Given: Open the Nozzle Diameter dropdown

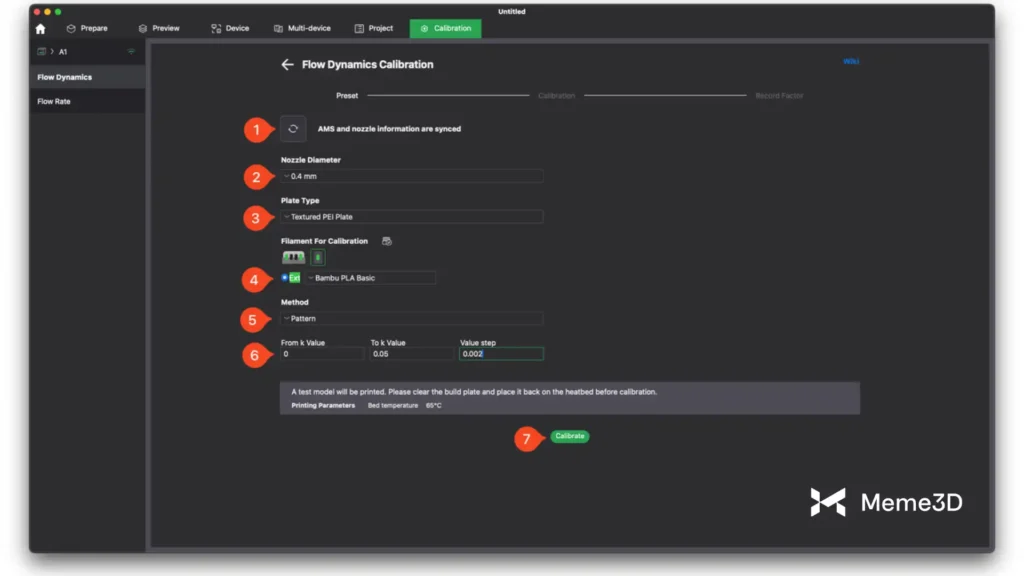Looking at the screenshot, I should (x=412, y=176).
